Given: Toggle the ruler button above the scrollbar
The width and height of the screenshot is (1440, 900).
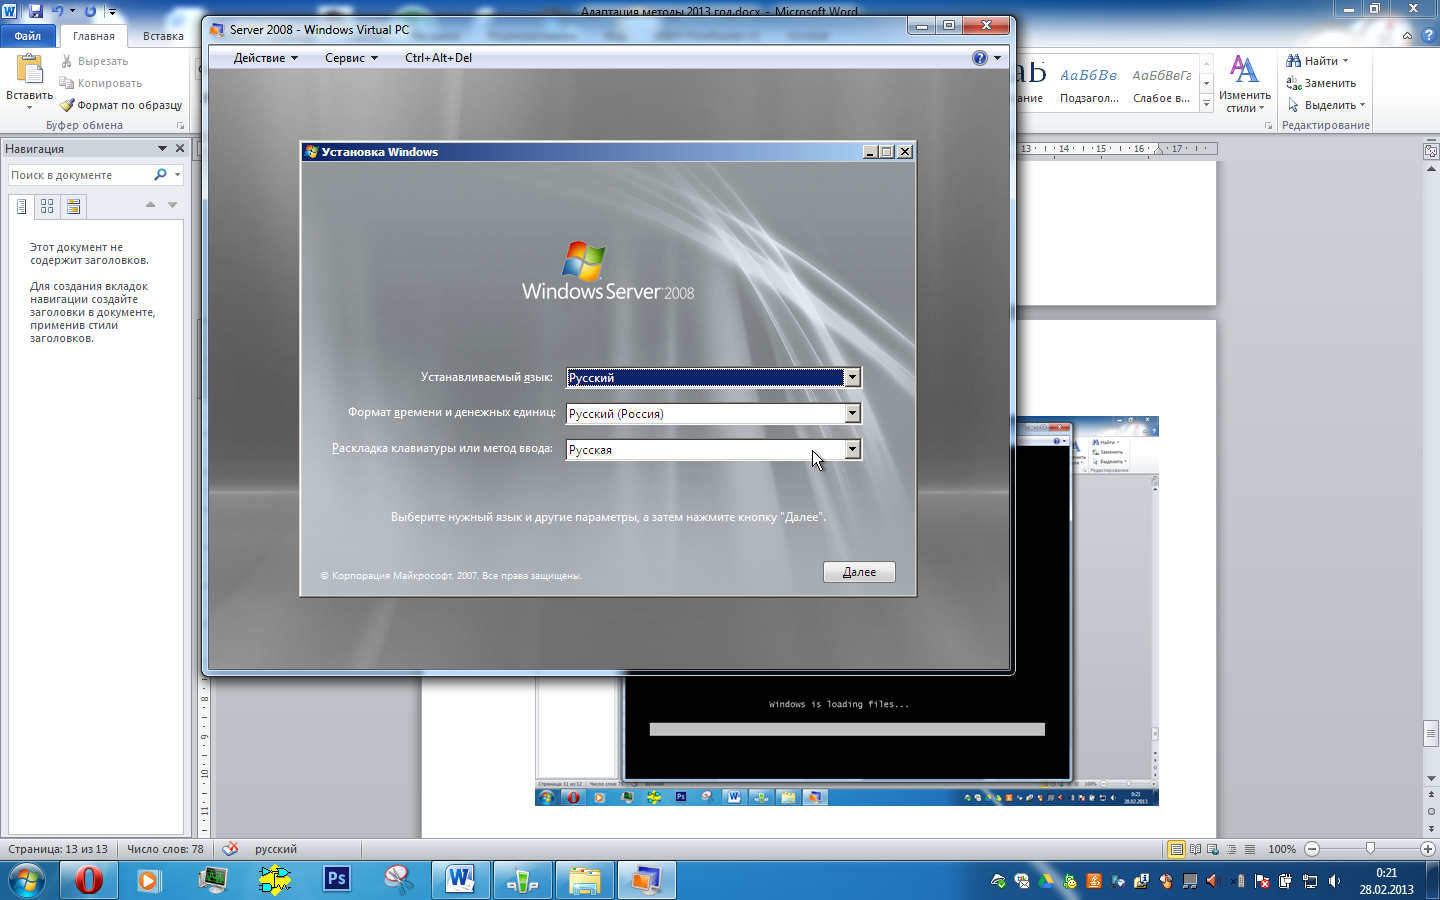Looking at the screenshot, I should click(x=1431, y=151).
